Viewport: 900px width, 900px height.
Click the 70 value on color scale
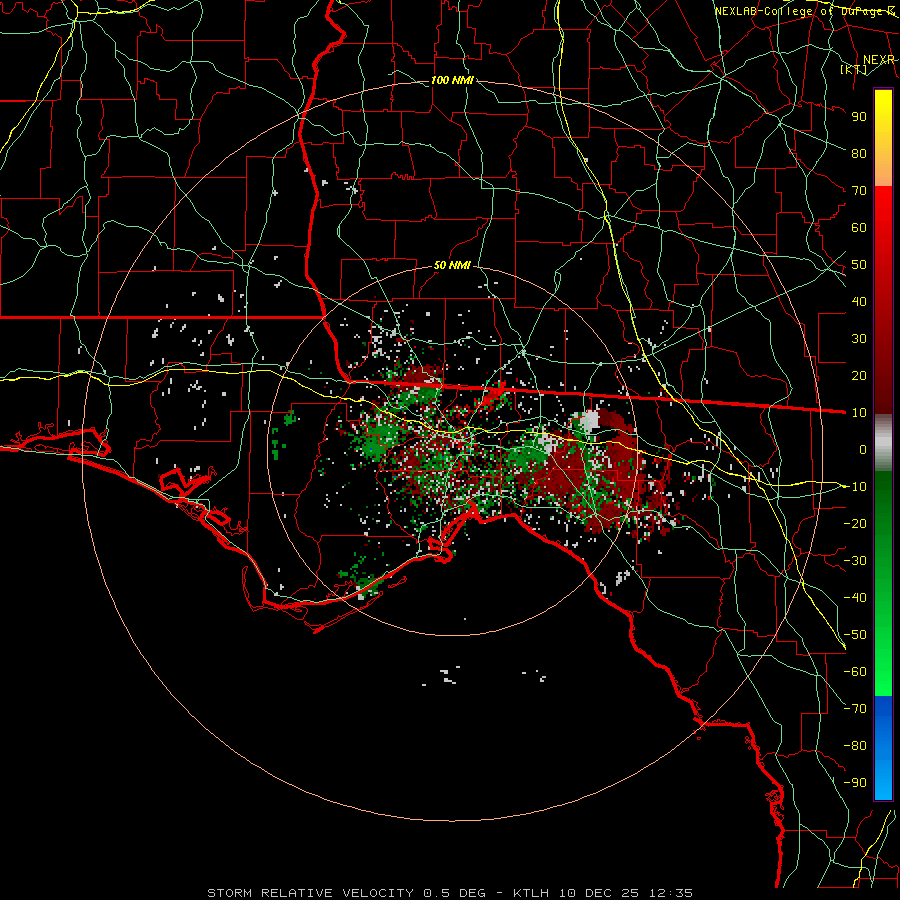[859, 191]
